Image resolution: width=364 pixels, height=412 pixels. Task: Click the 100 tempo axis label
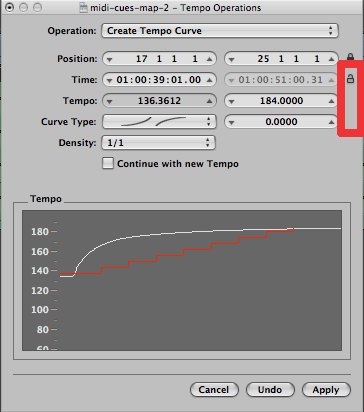[x=40, y=310]
